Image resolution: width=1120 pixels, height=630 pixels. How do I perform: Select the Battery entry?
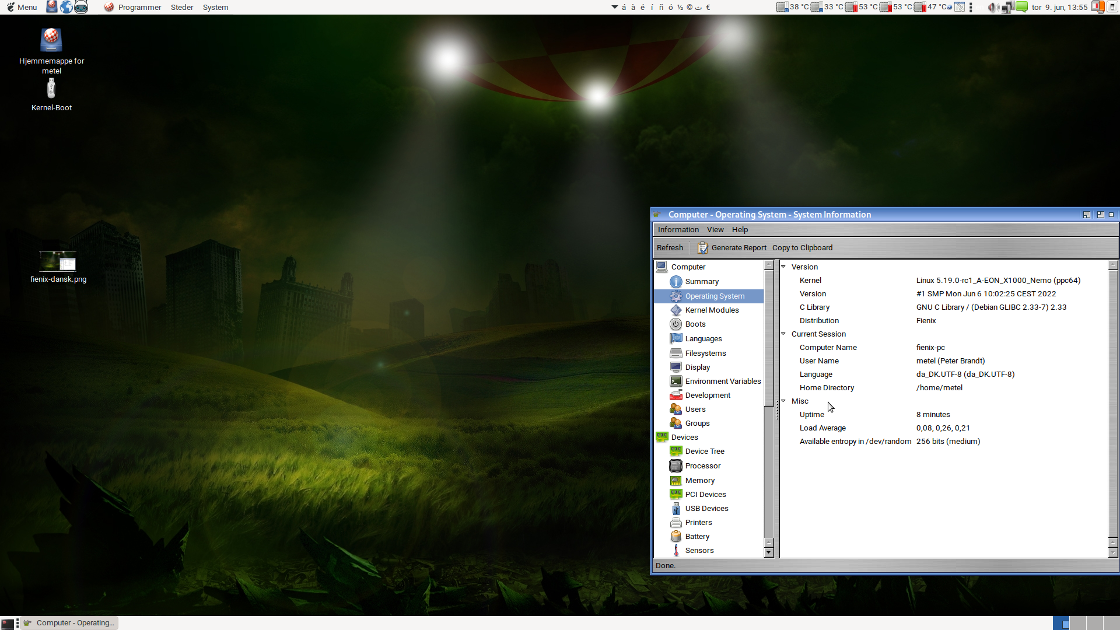[697, 537]
